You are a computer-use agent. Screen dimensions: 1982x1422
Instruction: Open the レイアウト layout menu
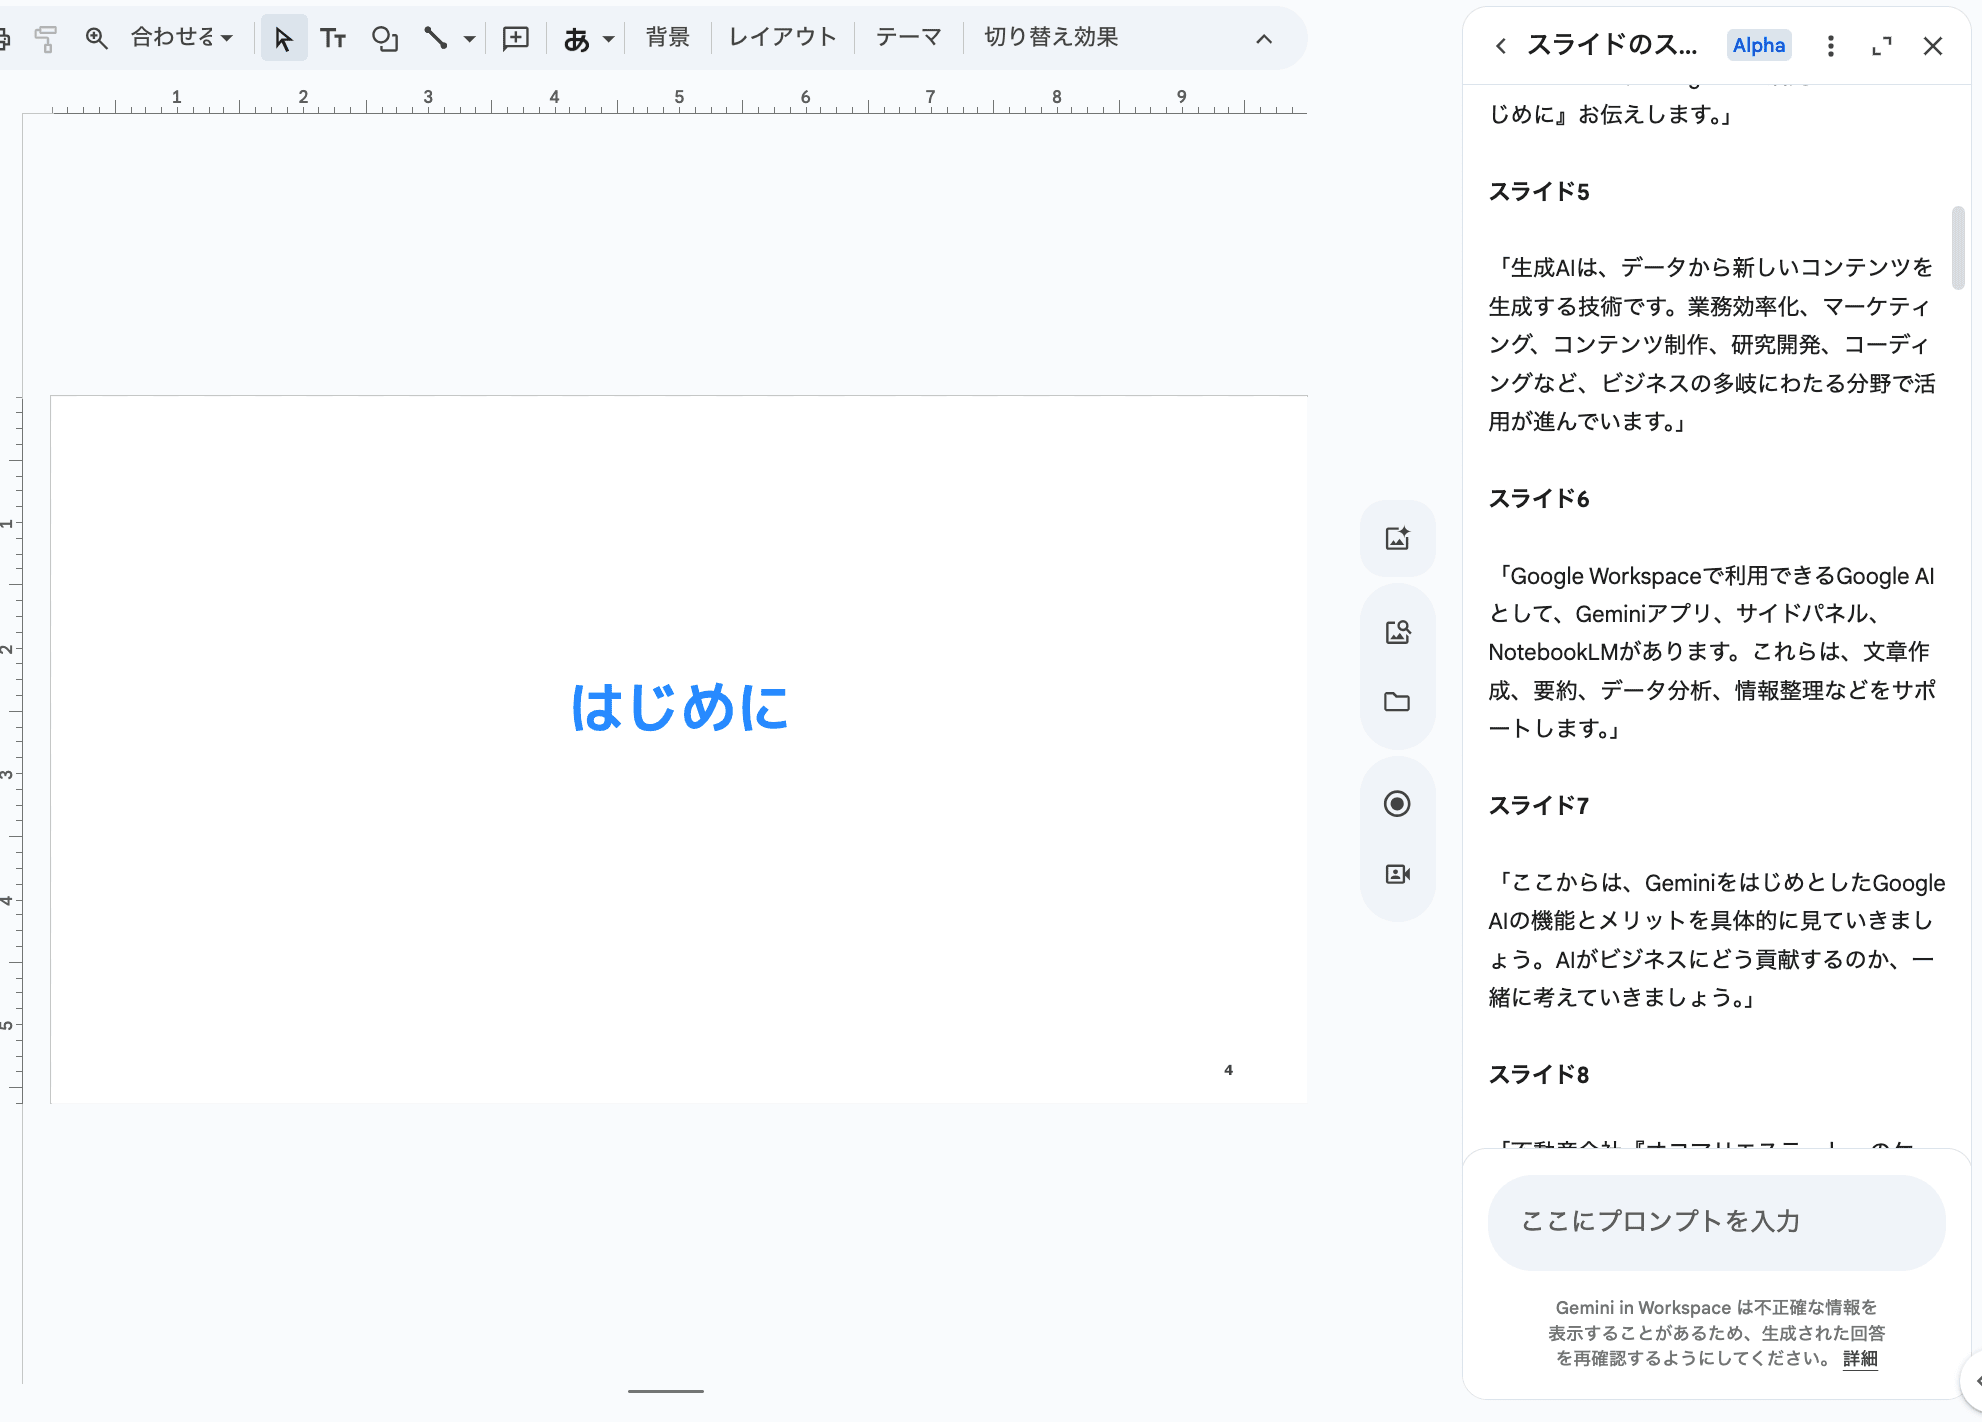[x=782, y=38]
